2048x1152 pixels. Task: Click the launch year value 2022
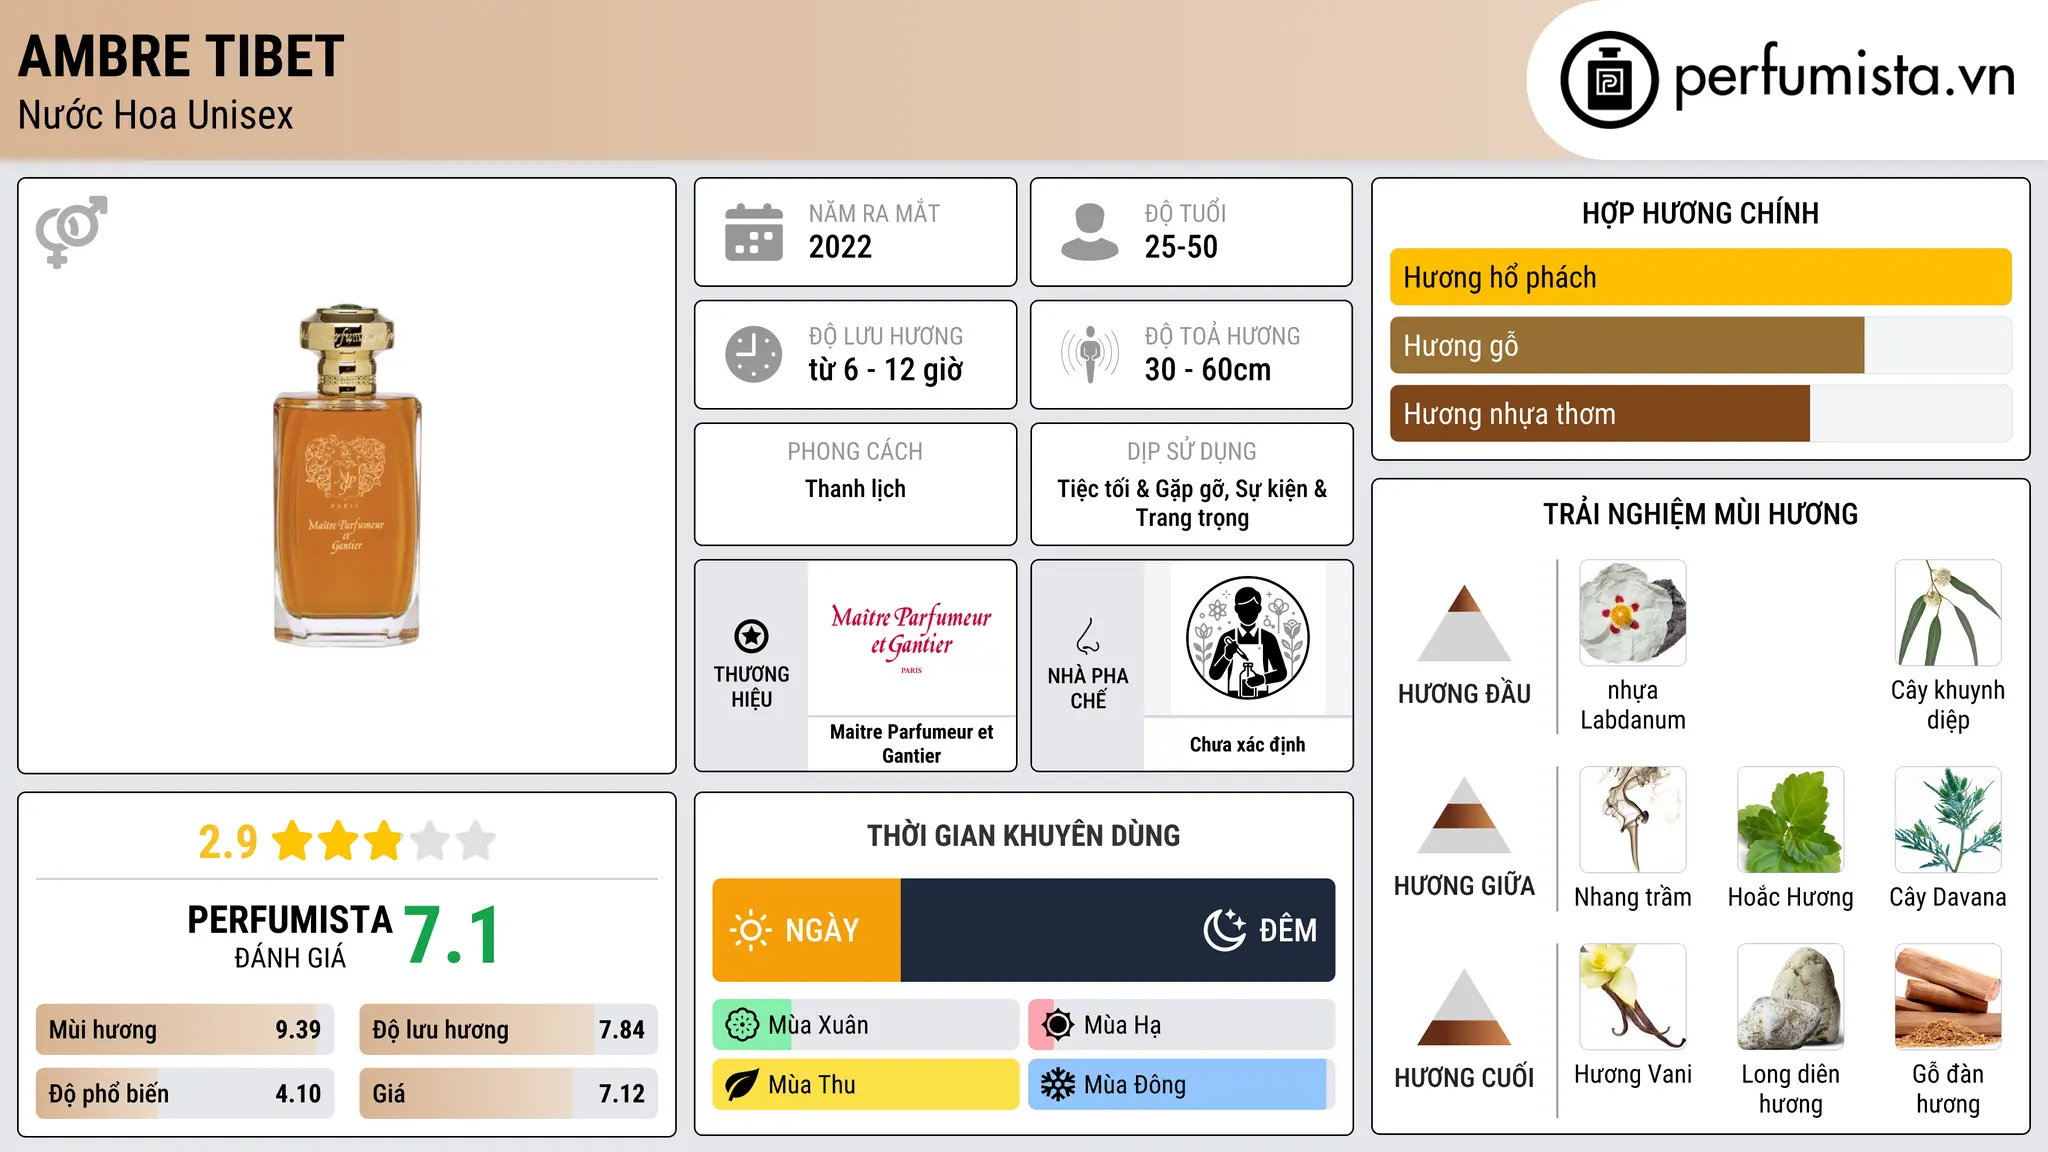click(x=840, y=247)
